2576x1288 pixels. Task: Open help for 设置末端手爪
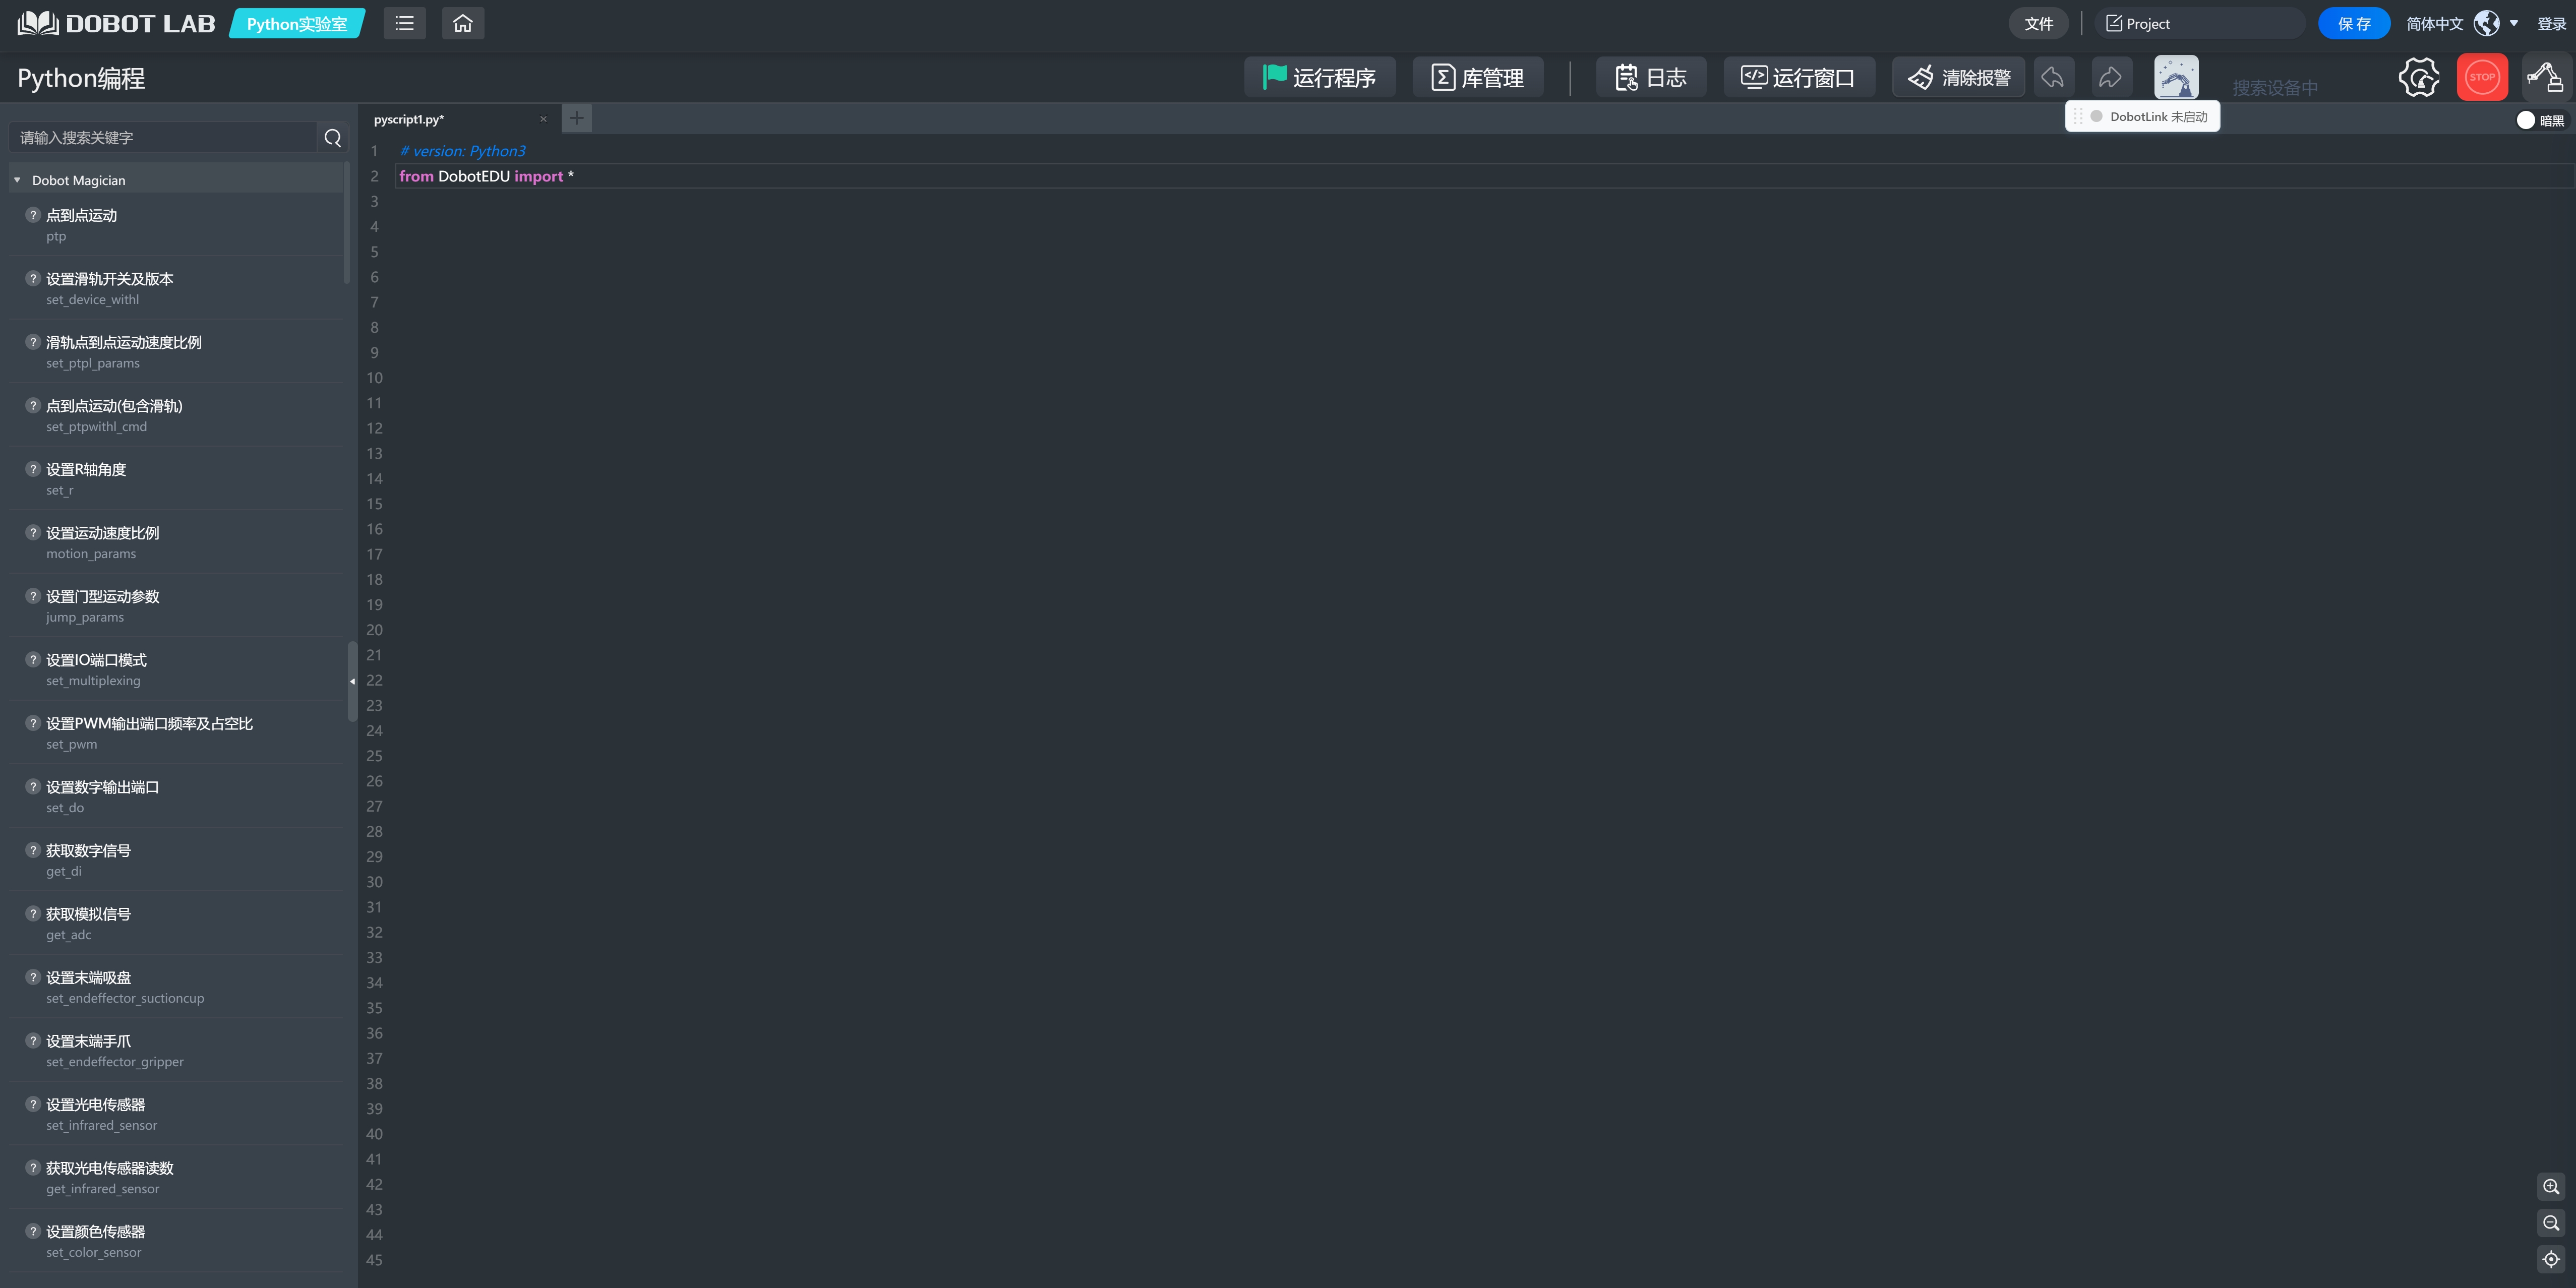click(33, 1040)
